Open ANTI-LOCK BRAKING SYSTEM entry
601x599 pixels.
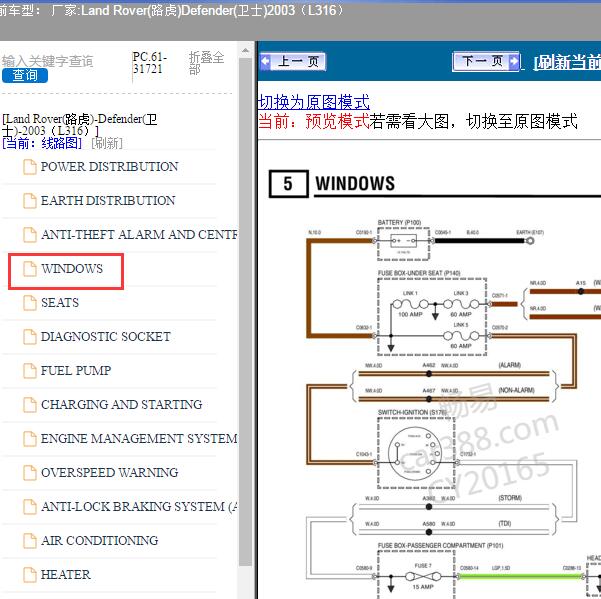(139, 506)
